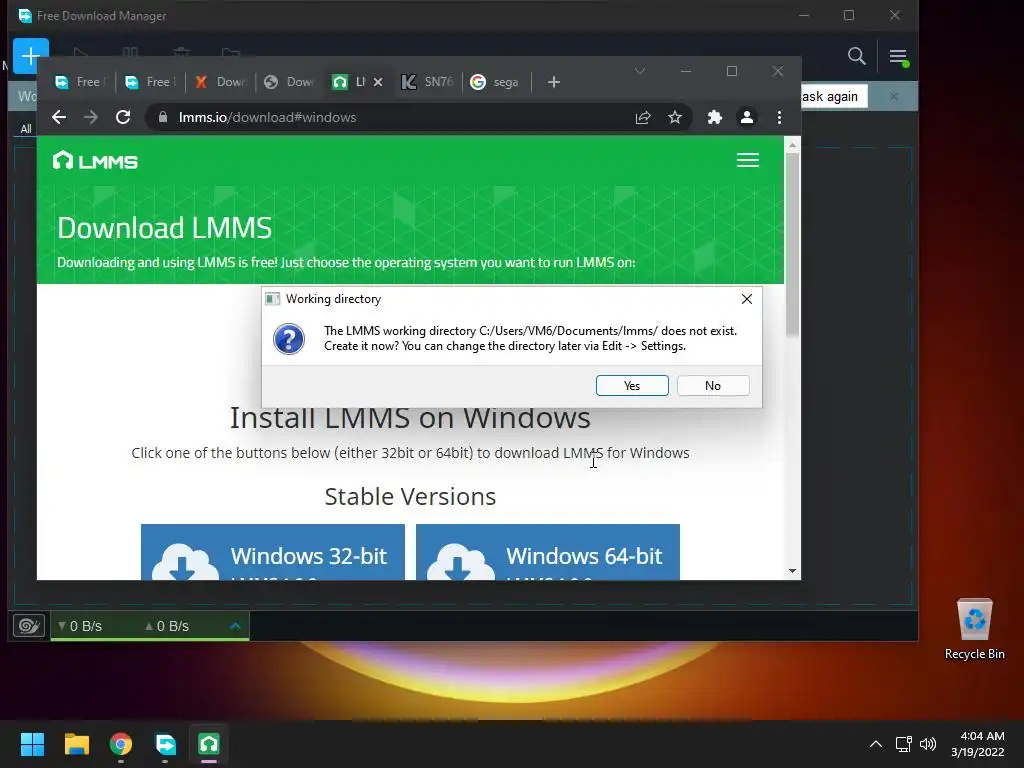
Task: Click the 0 B/s upload speed indicator
Action: coord(167,626)
